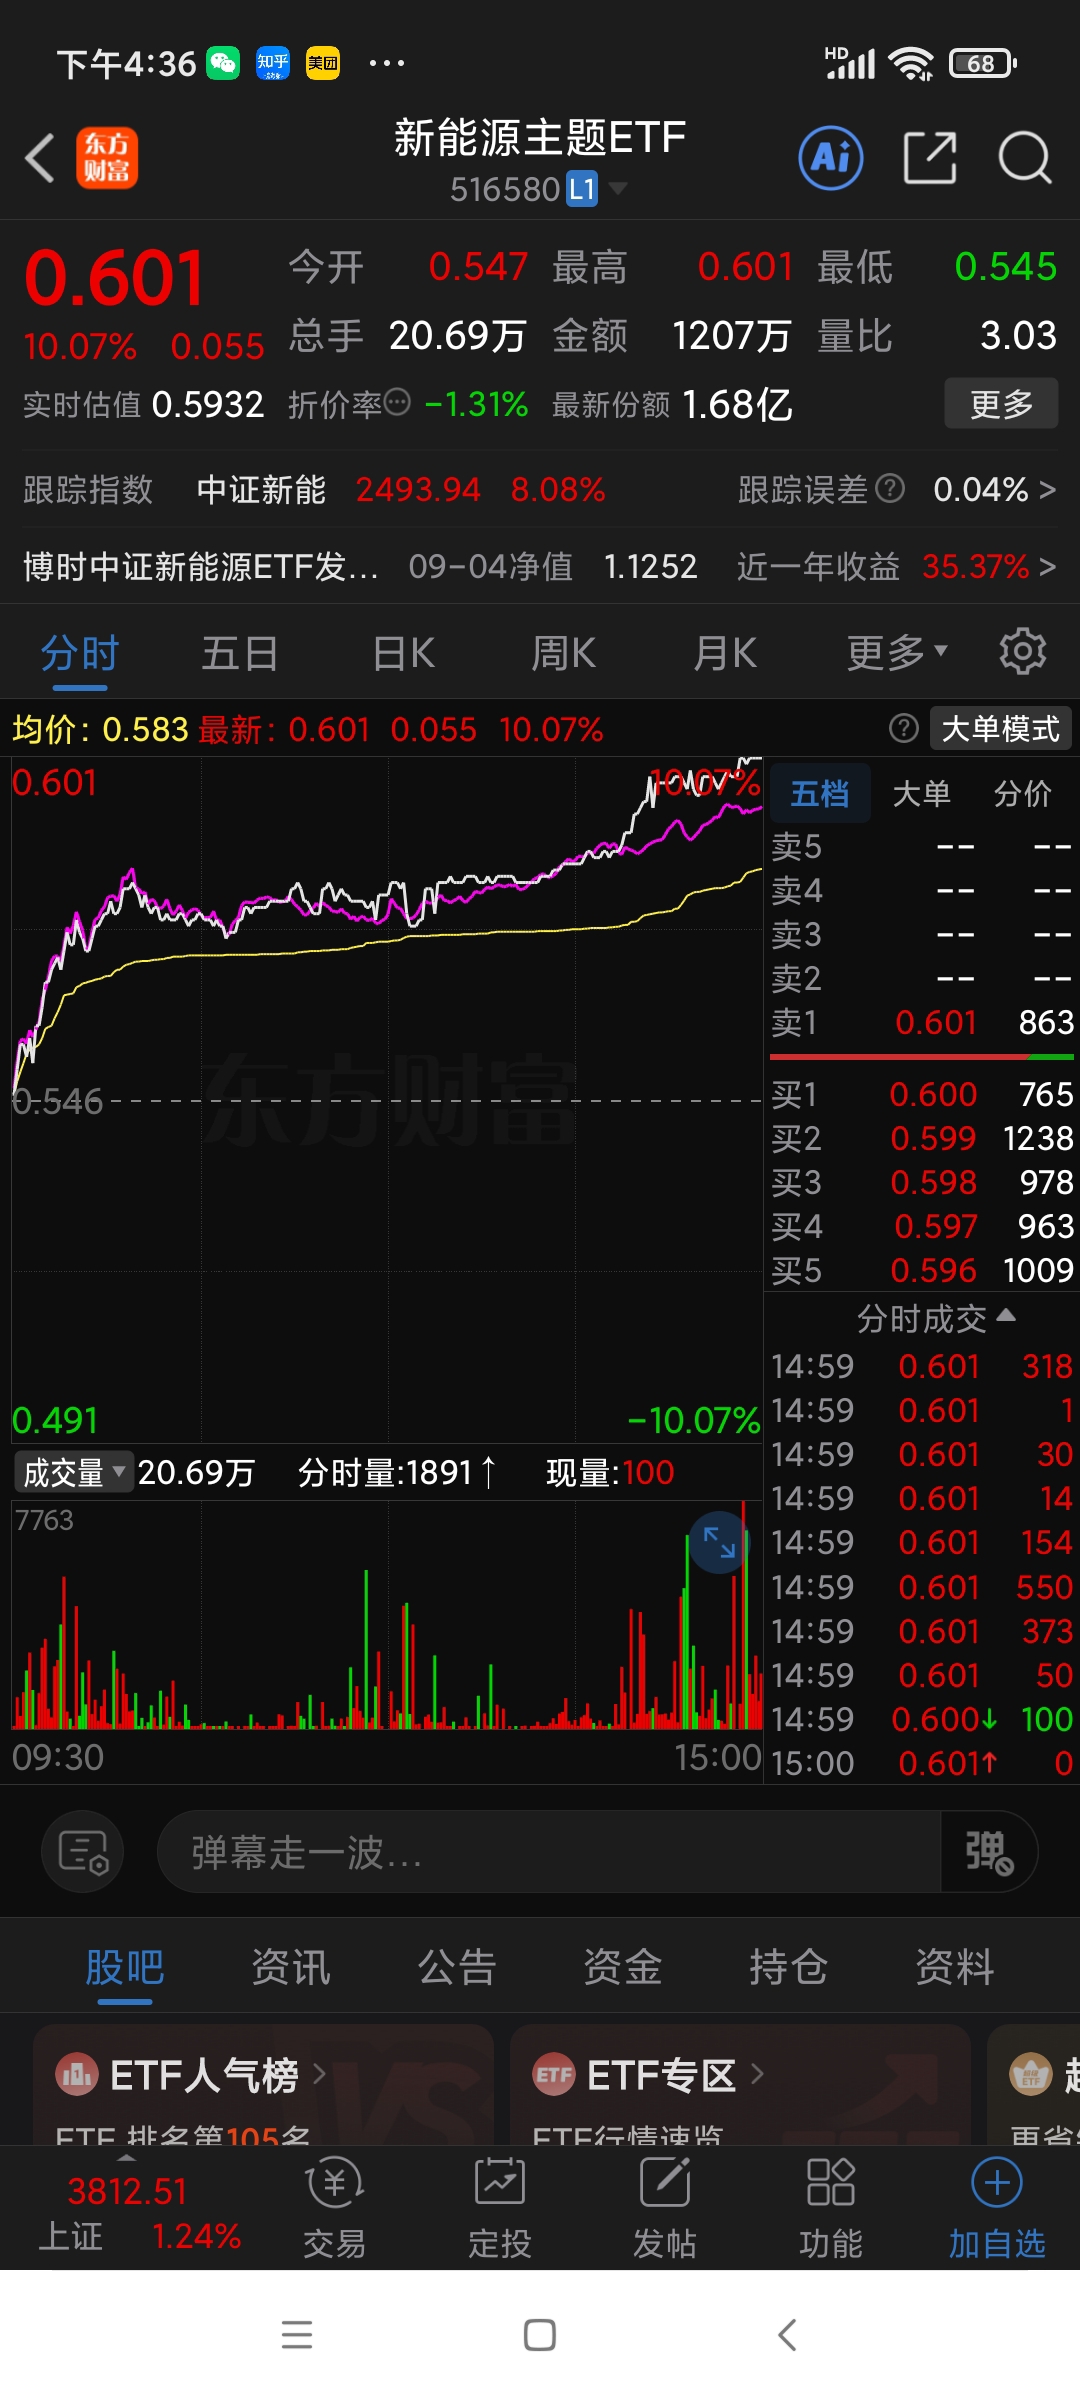Switch to 持仓 tab
The image size is (1080, 2400).
click(789, 1967)
